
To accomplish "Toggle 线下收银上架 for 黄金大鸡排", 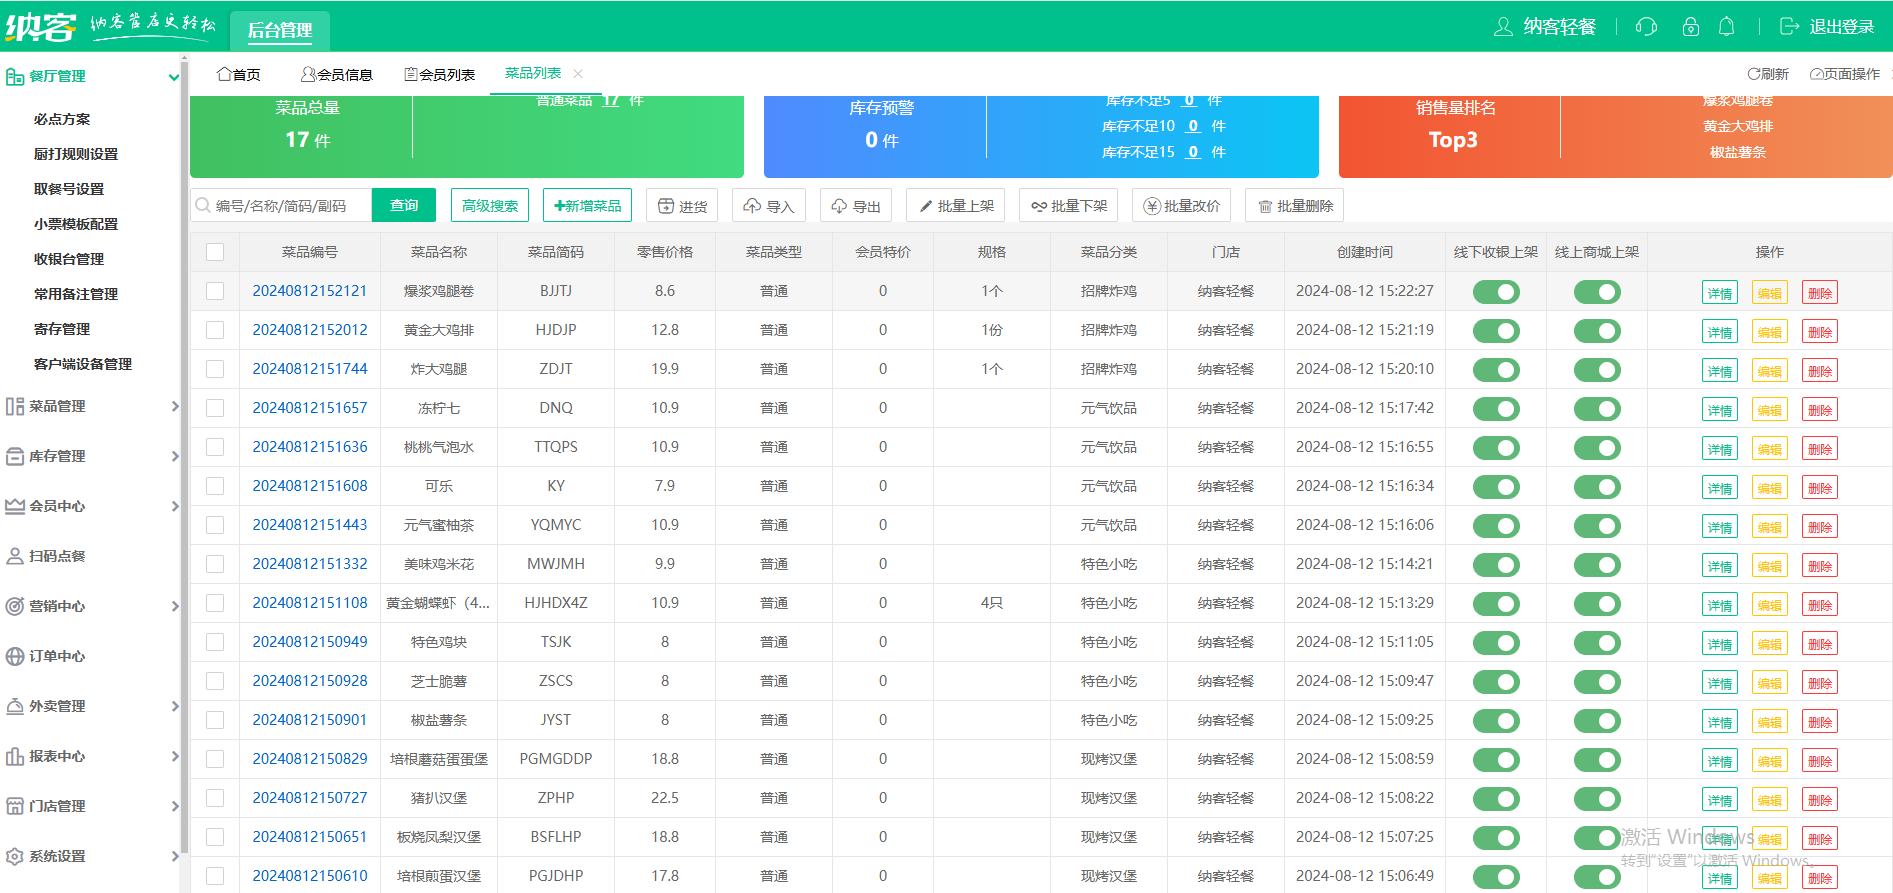I will [1496, 331].
